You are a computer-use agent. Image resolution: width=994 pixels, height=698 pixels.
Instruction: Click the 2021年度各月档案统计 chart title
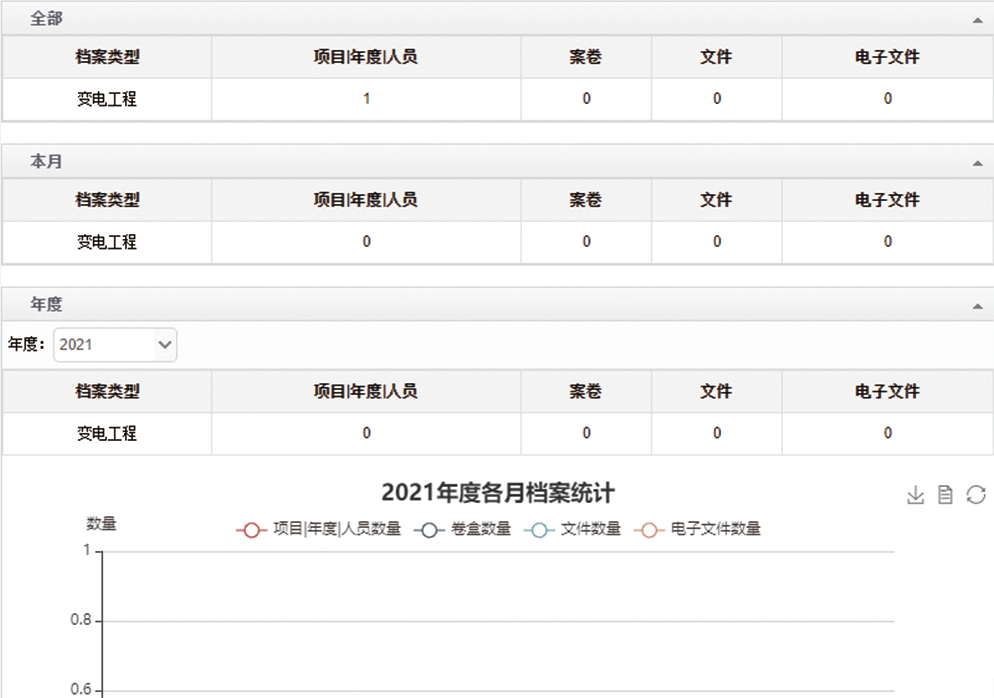click(497, 492)
